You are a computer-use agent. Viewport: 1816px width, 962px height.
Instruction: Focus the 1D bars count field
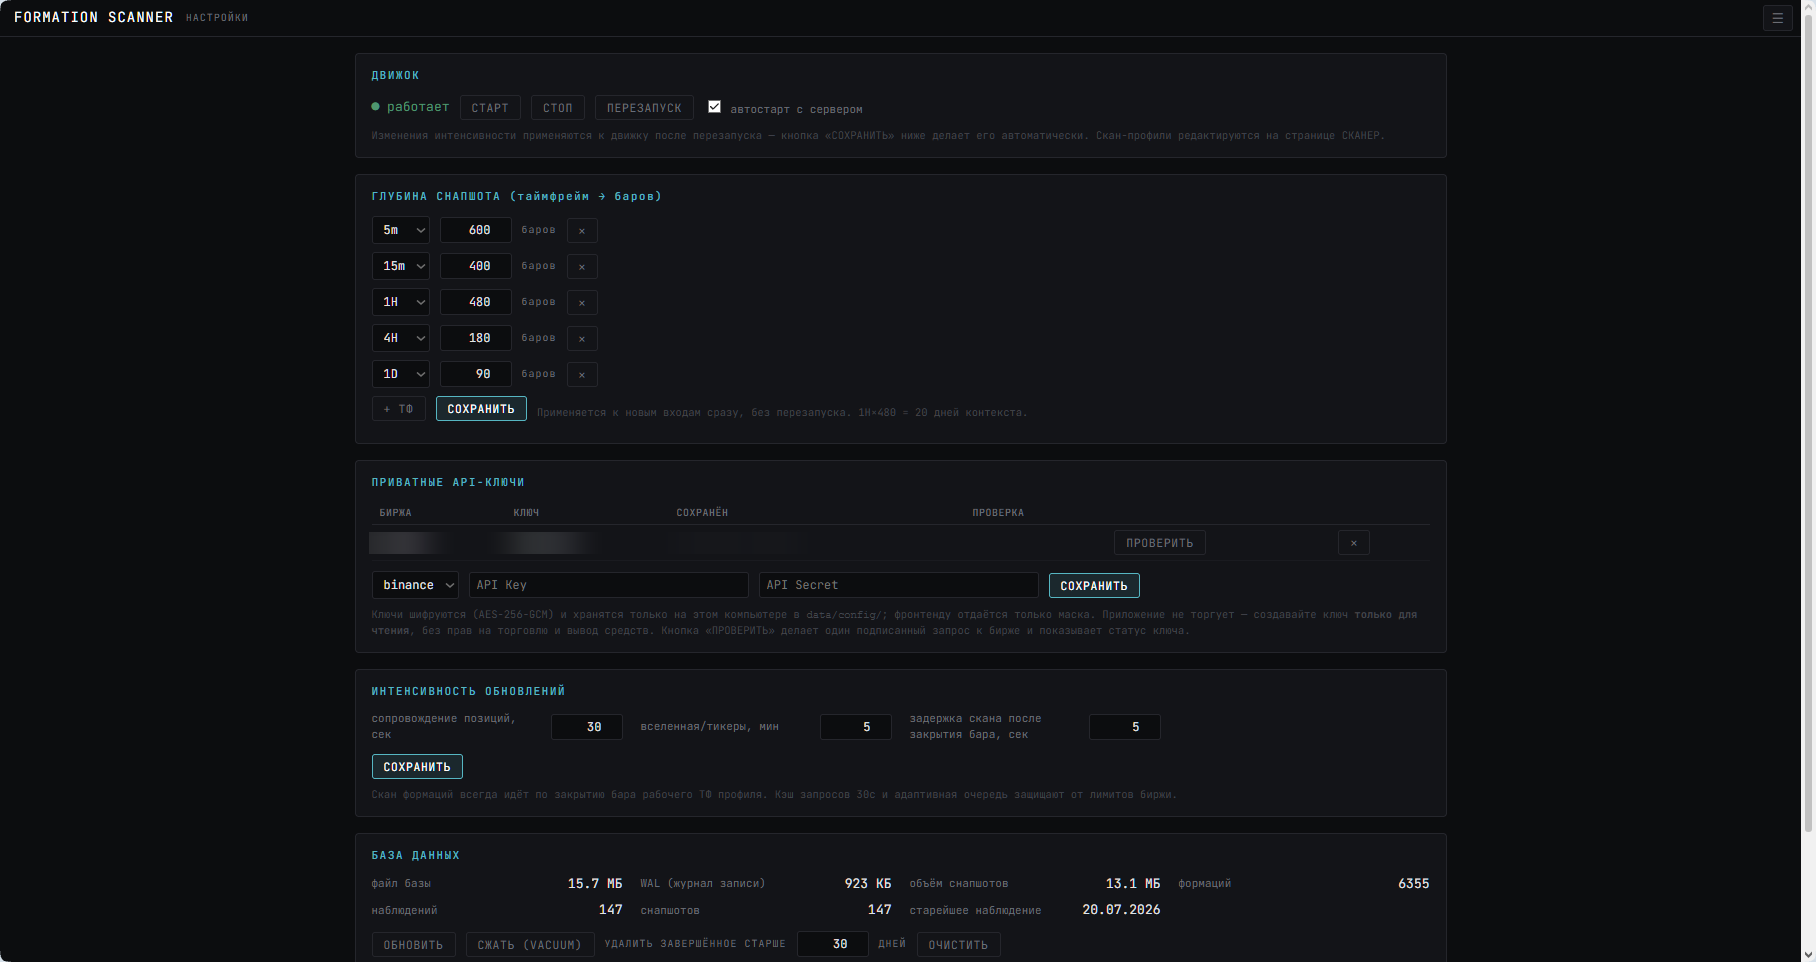coord(476,374)
